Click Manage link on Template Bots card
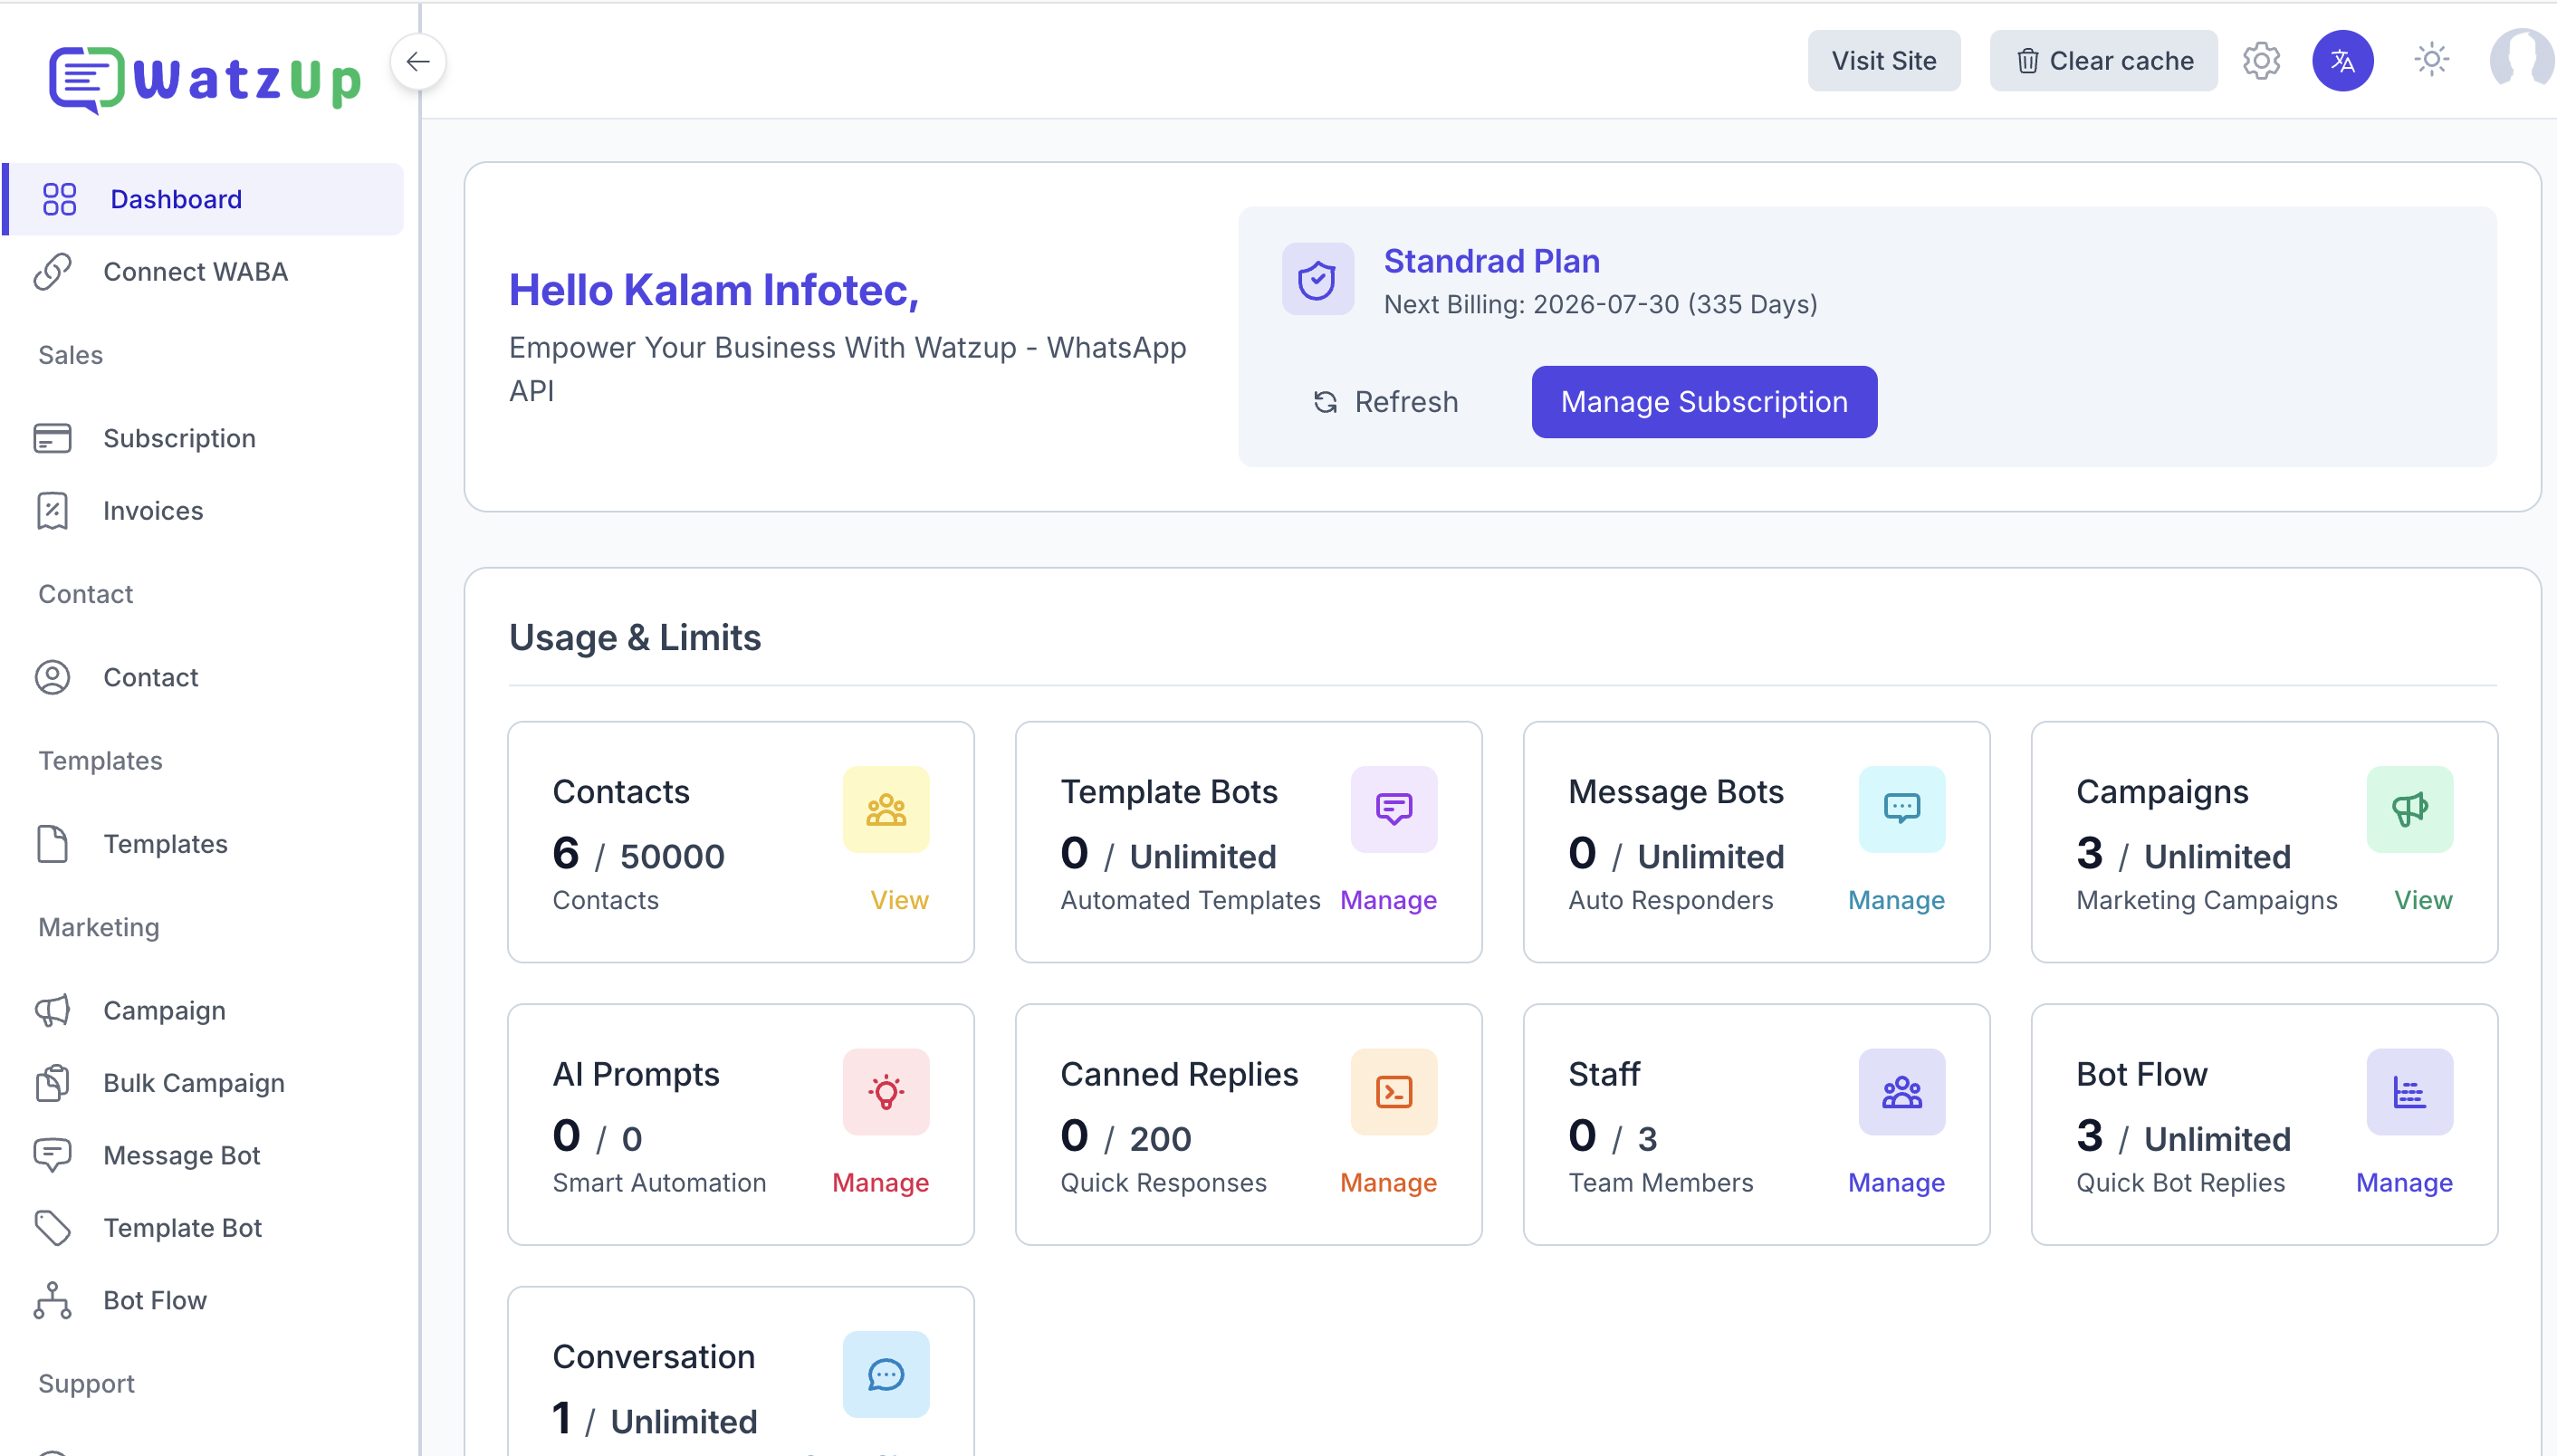This screenshot has height=1456, width=2557. click(1388, 900)
